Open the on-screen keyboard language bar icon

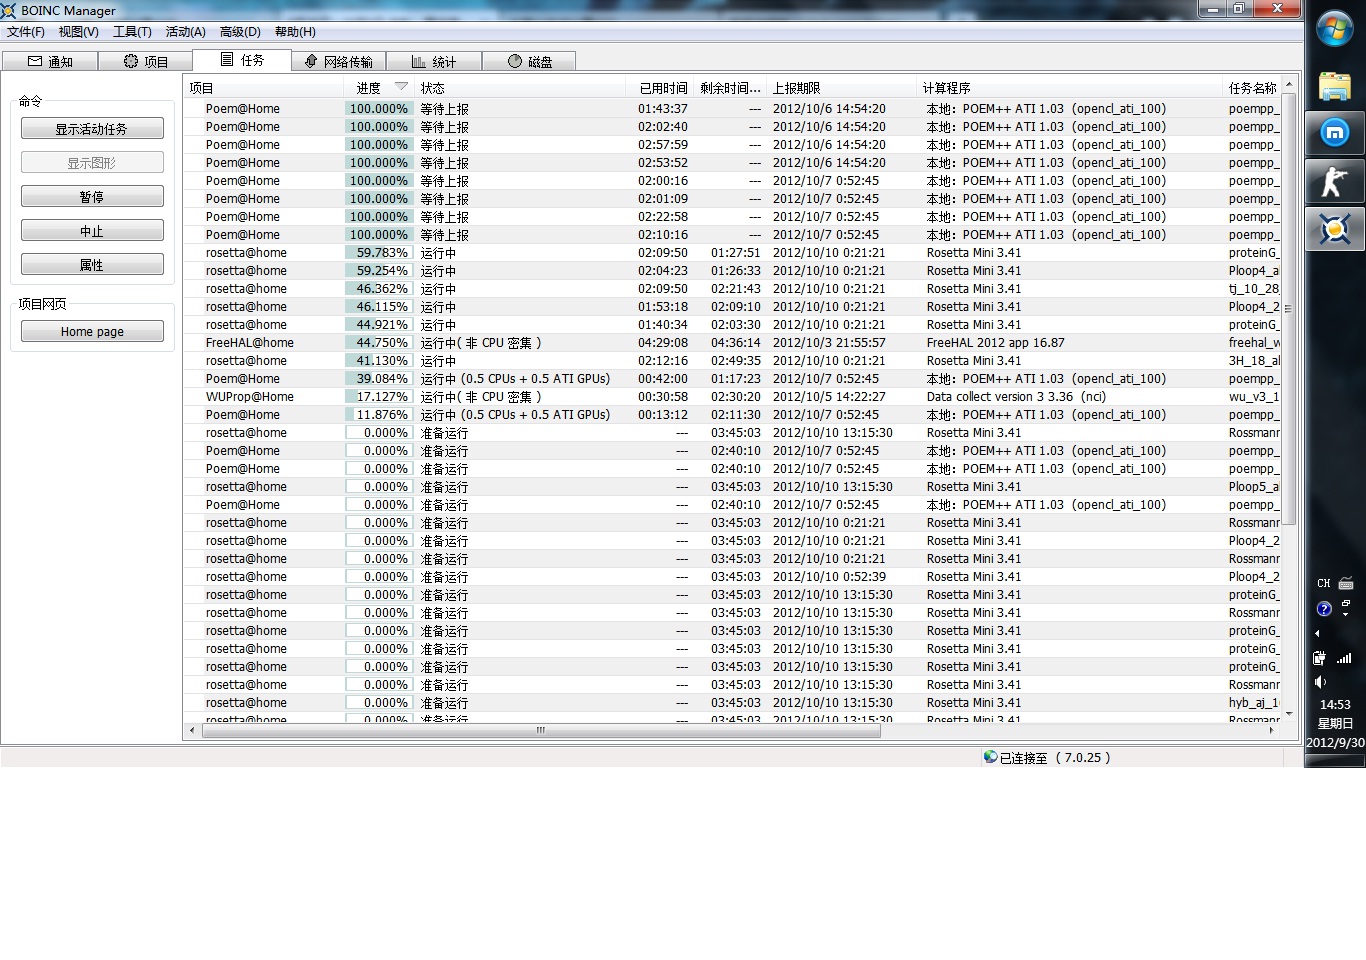pyautogui.click(x=1346, y=583)
